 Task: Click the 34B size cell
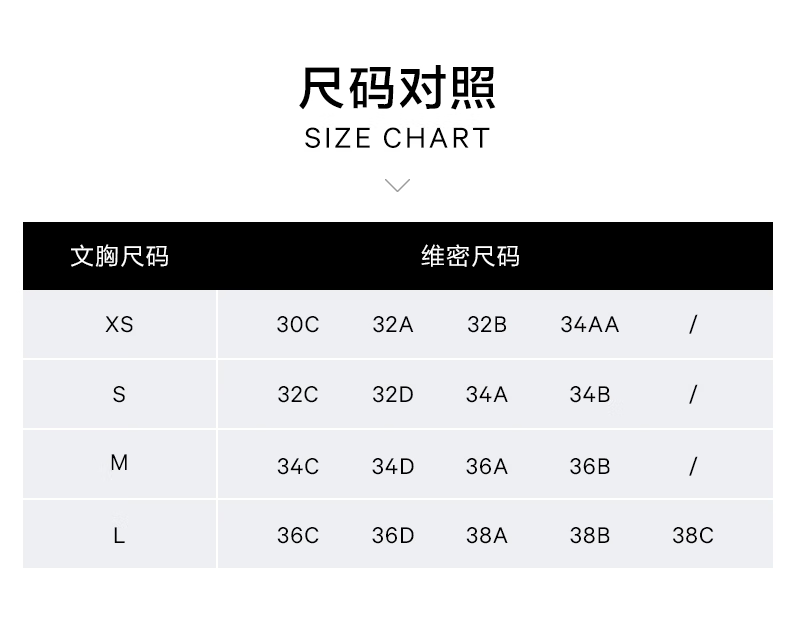pyautogui.click(x=590, y=394)
